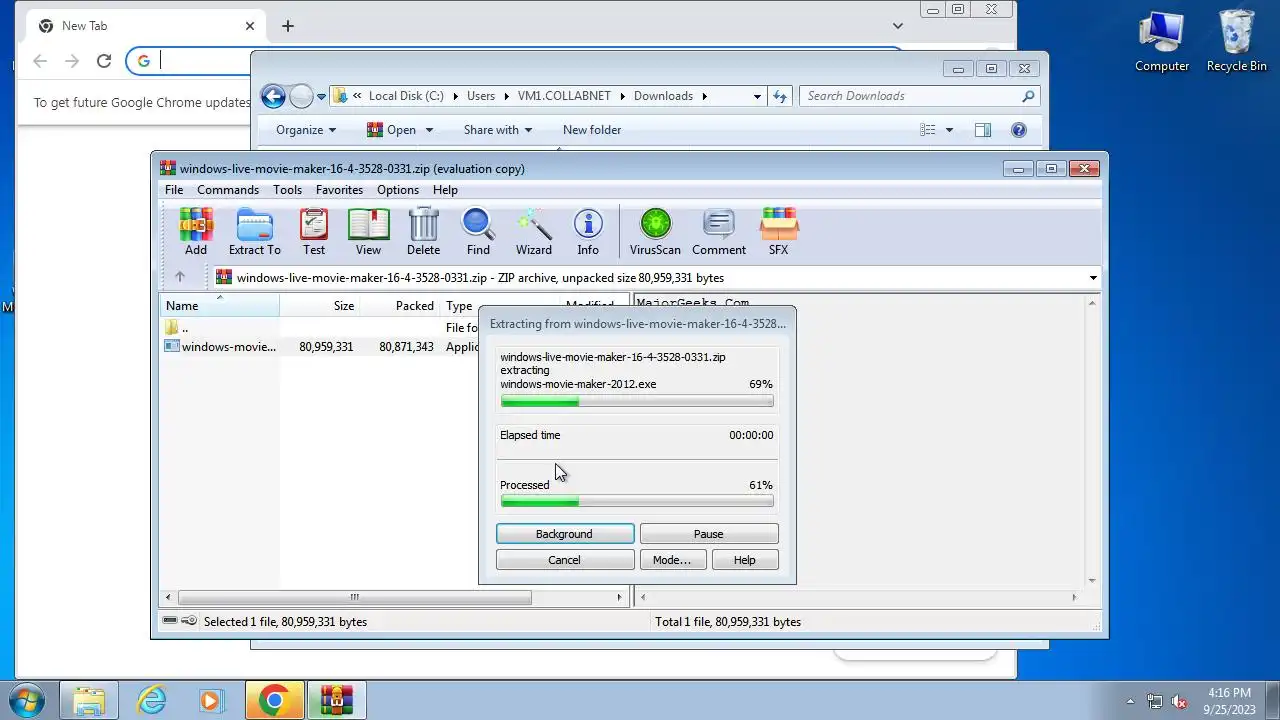The width and height of the screenshot is (1280, 720).
Task: Click the volume icon in system tray
Action: pyautogui.click(x=1179, y=701)
